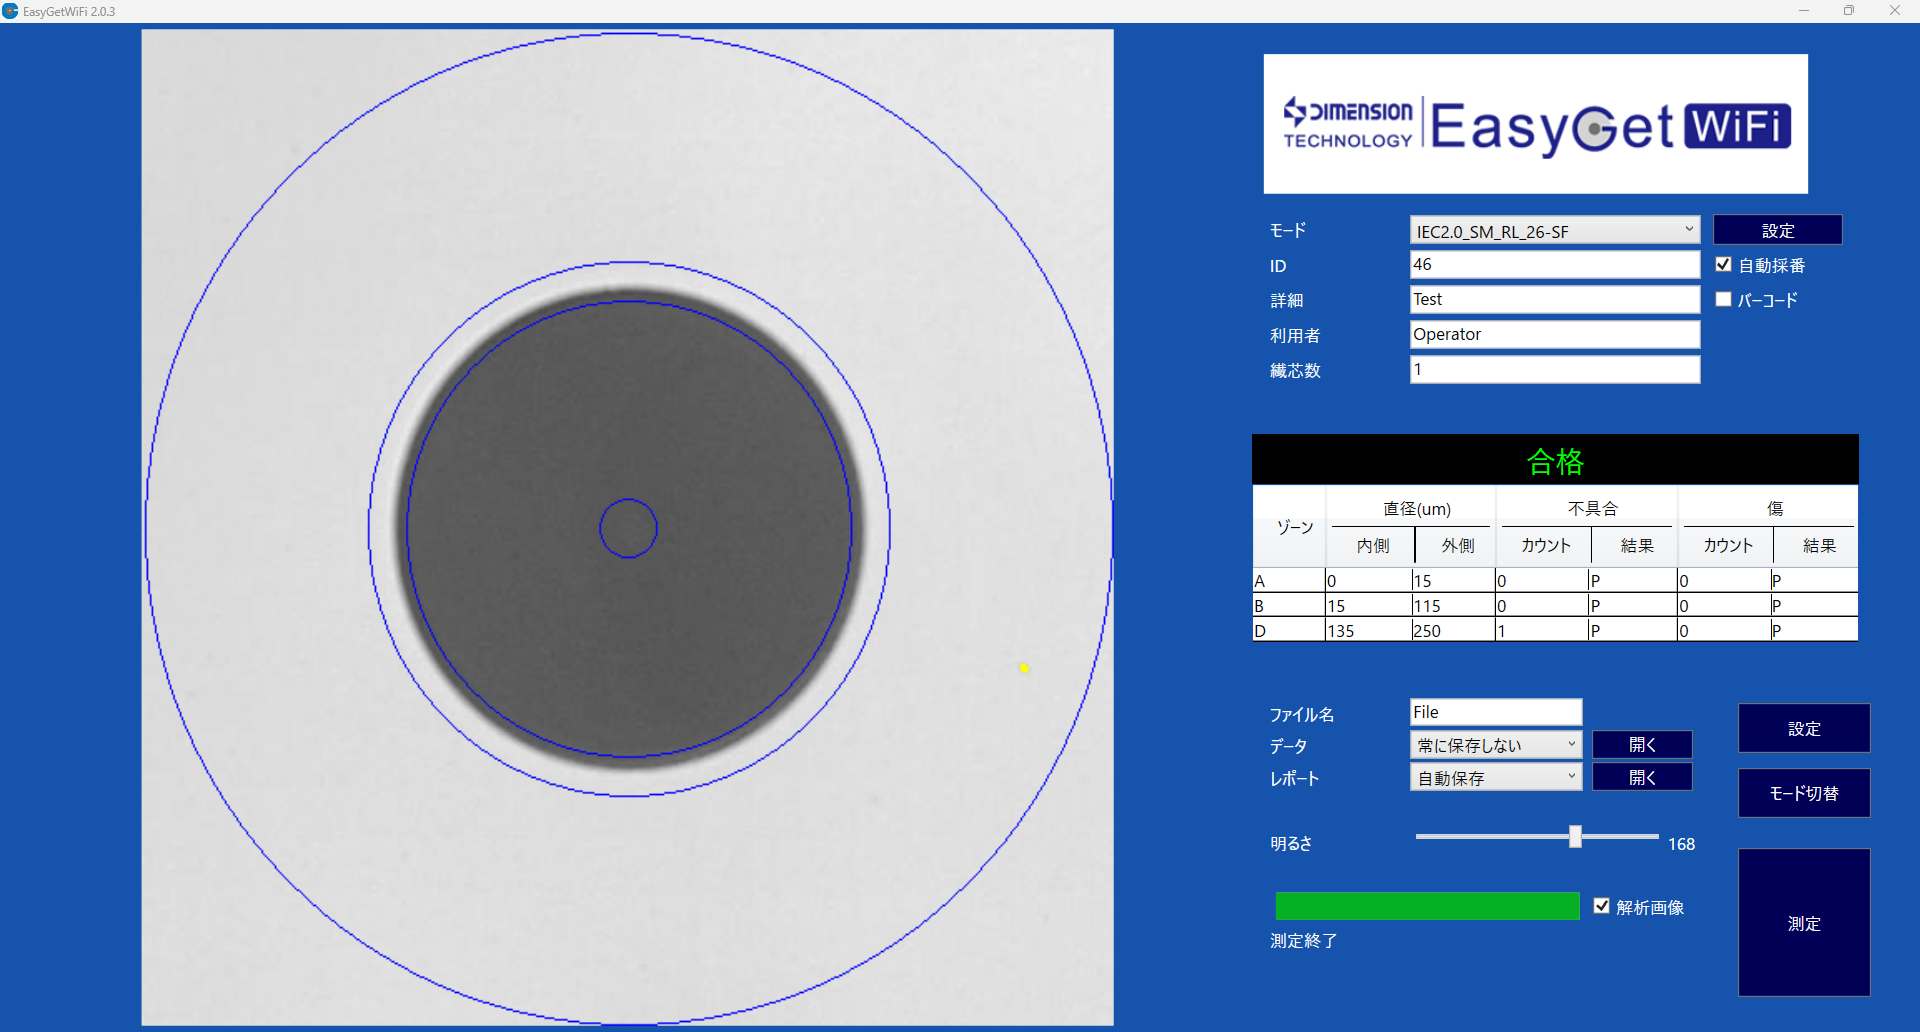Click the EasyGetWiFi app icon in title bar
The image size is (1920, 1032).
(10, 11)
